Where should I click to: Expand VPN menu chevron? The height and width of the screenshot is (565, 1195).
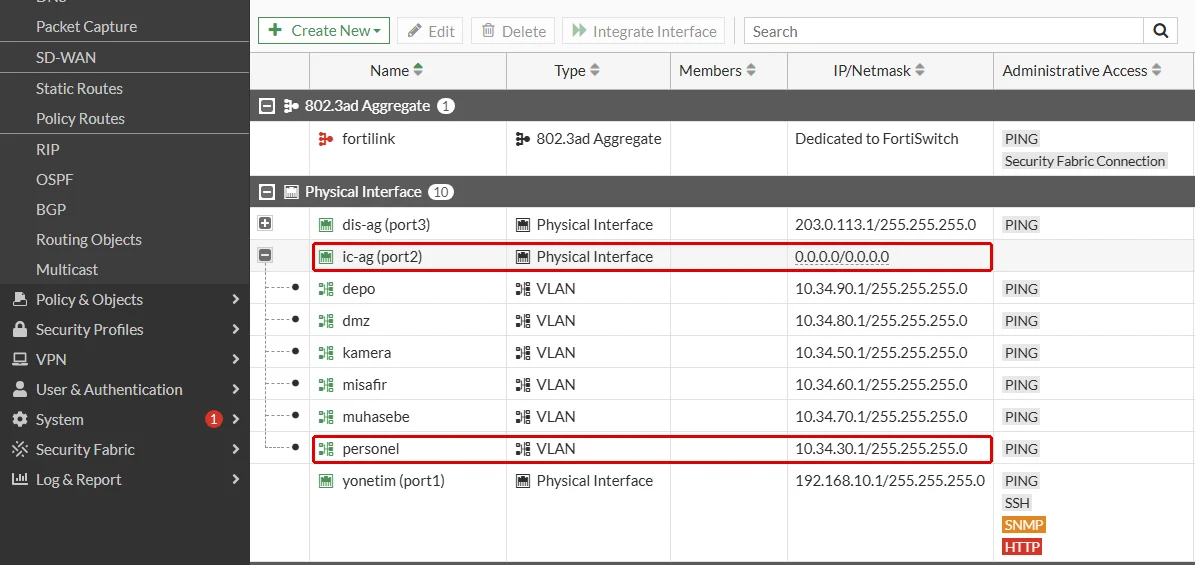pyautogui.click(x=235, y=359)
